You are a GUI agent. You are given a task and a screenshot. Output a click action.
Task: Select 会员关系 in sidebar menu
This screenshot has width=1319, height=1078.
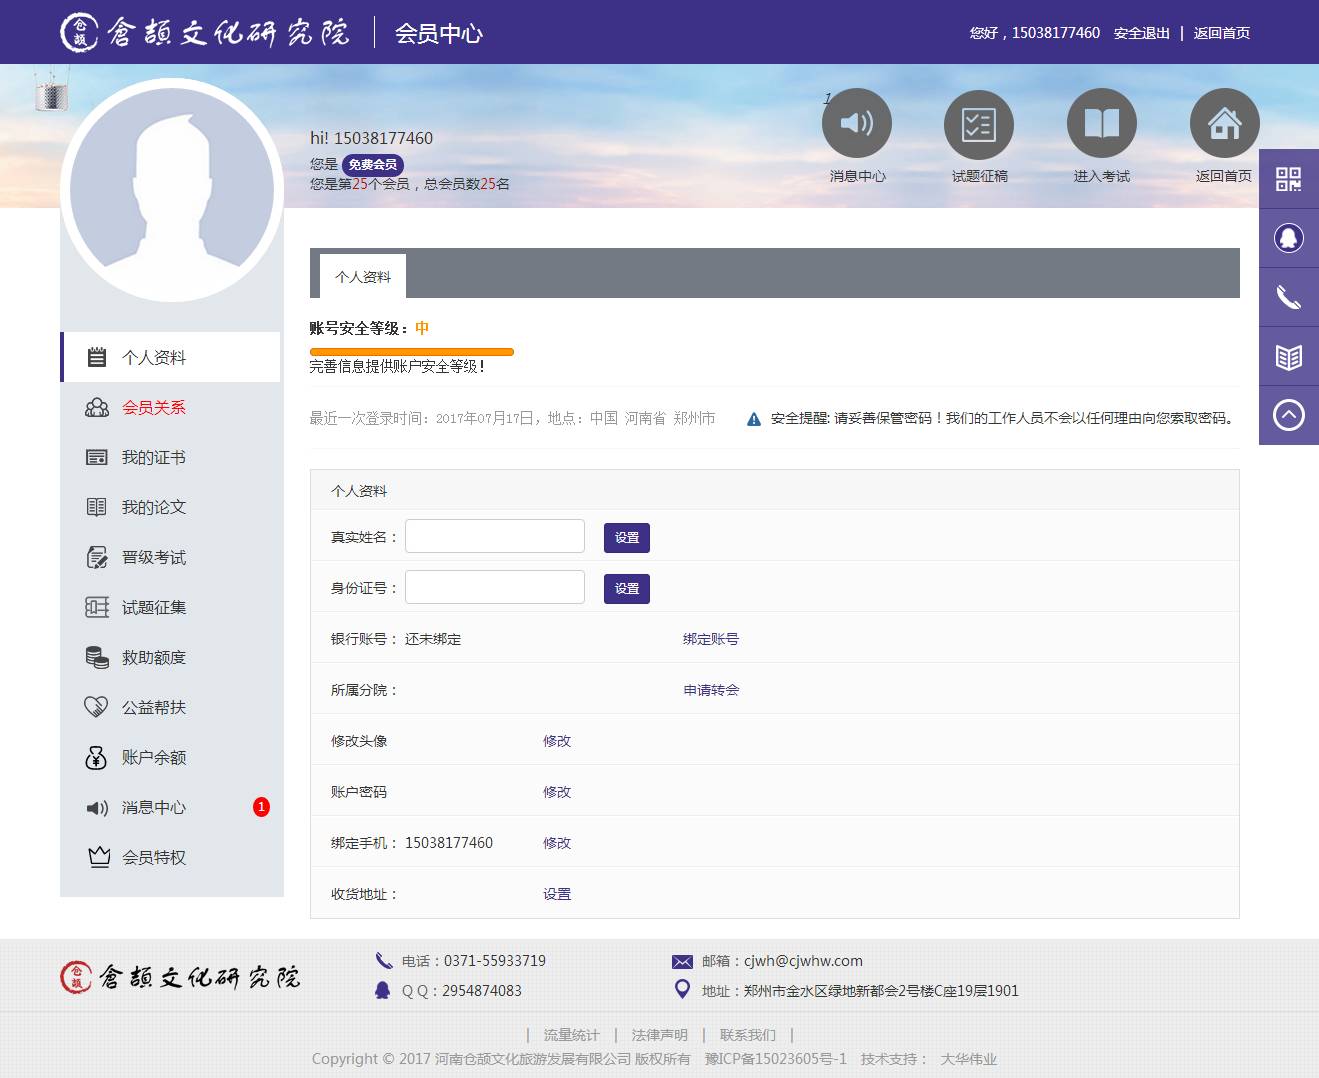(154, 408)
